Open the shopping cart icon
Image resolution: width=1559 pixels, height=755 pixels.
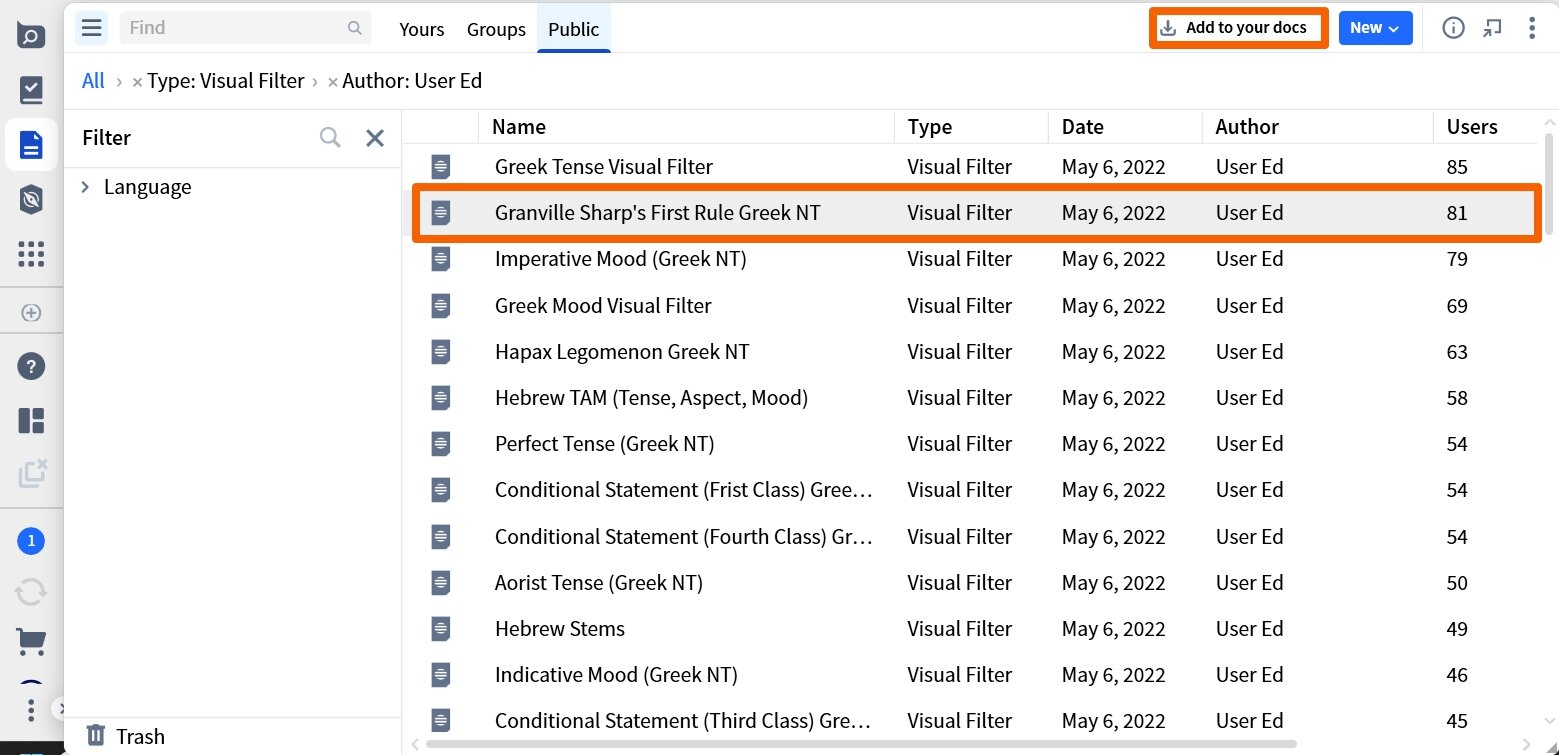pos(32,641)
